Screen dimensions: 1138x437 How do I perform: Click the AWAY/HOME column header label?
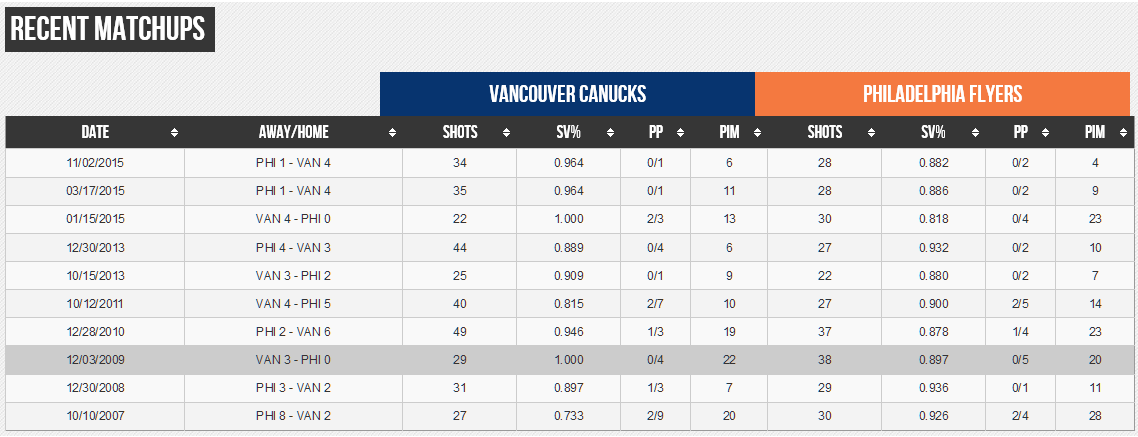pyautogui.click(x=293, y=132)
